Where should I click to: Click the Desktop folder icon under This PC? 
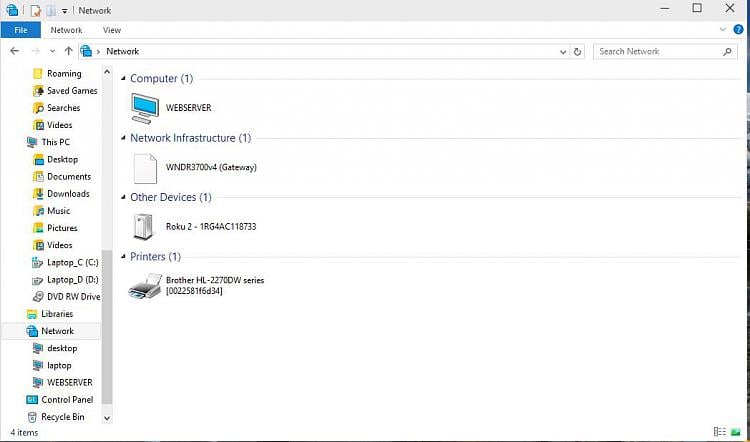[38, 159]
